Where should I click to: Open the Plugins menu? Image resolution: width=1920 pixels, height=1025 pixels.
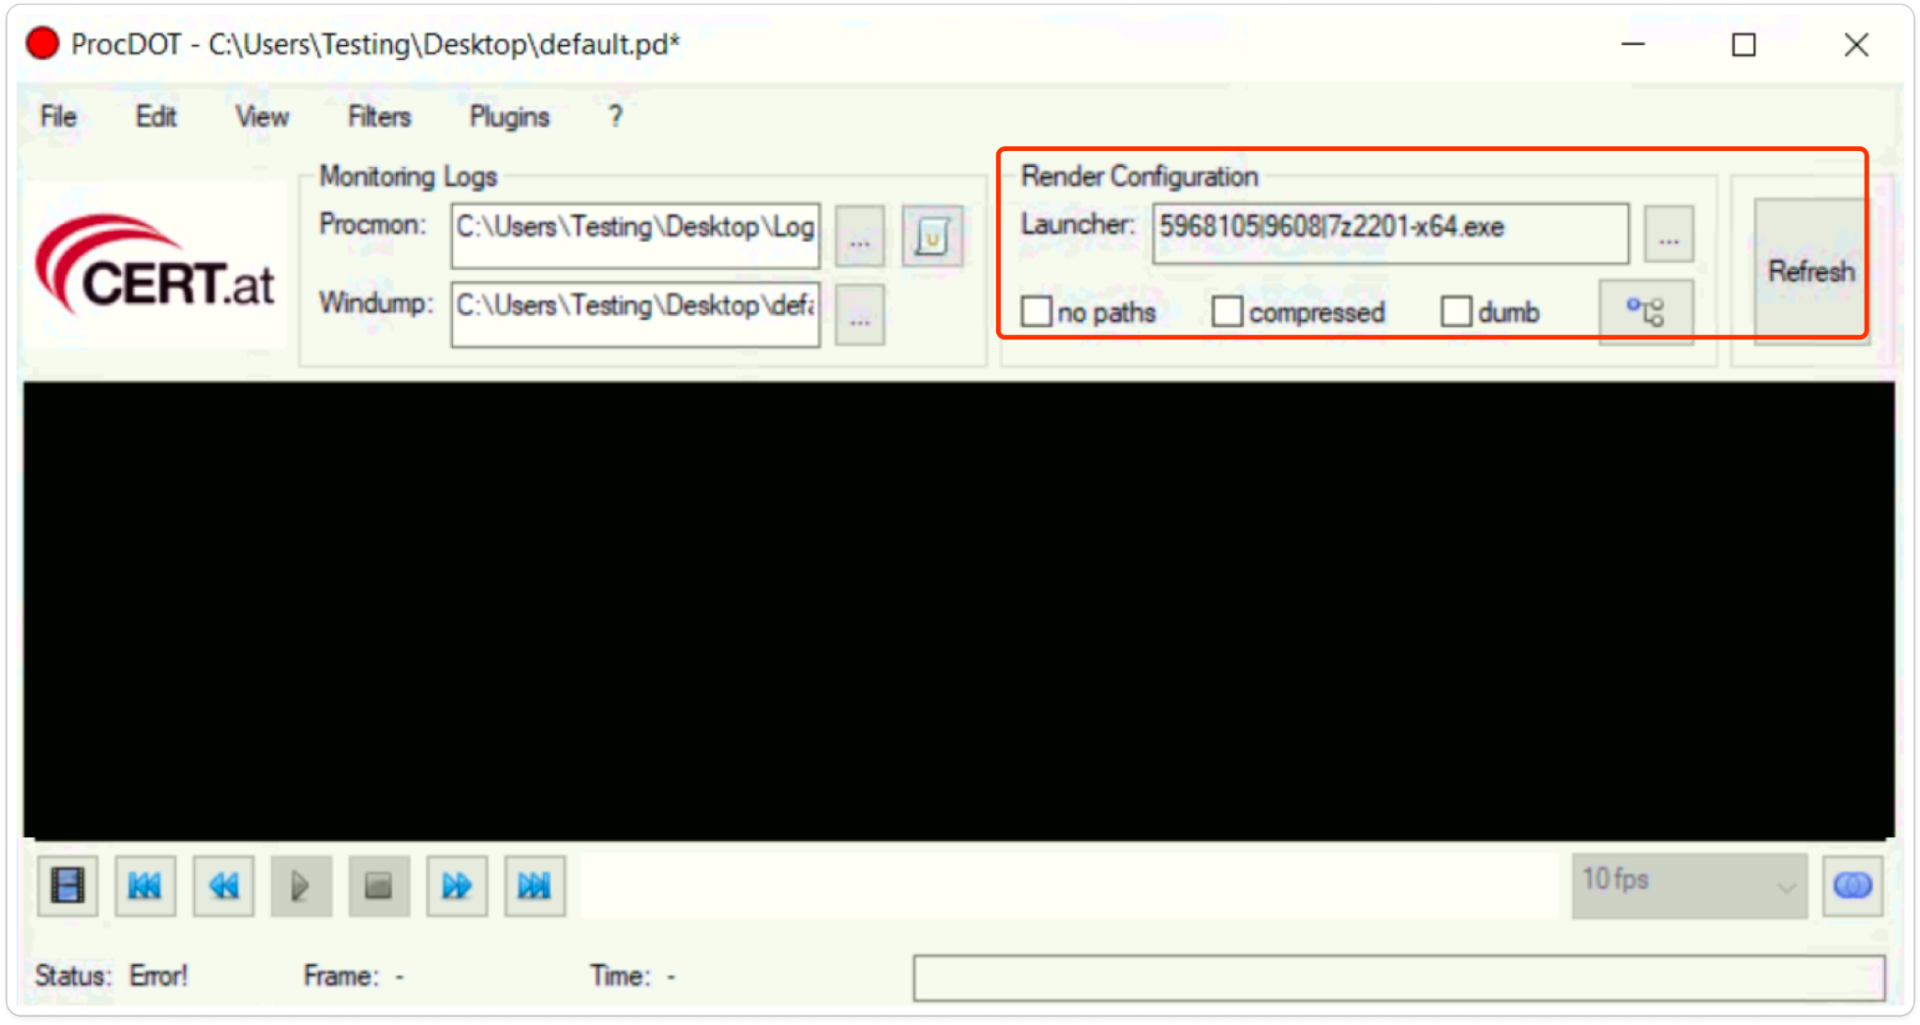[508, 117]
